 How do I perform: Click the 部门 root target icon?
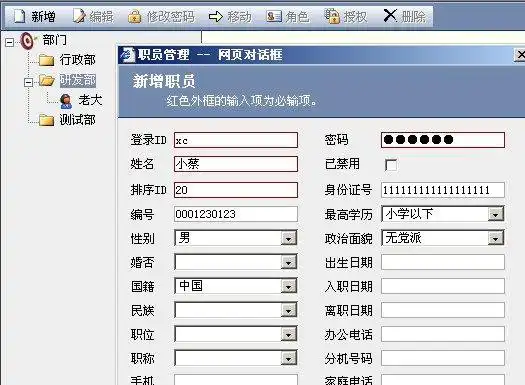pyautogui.click(x=27, y=41)
